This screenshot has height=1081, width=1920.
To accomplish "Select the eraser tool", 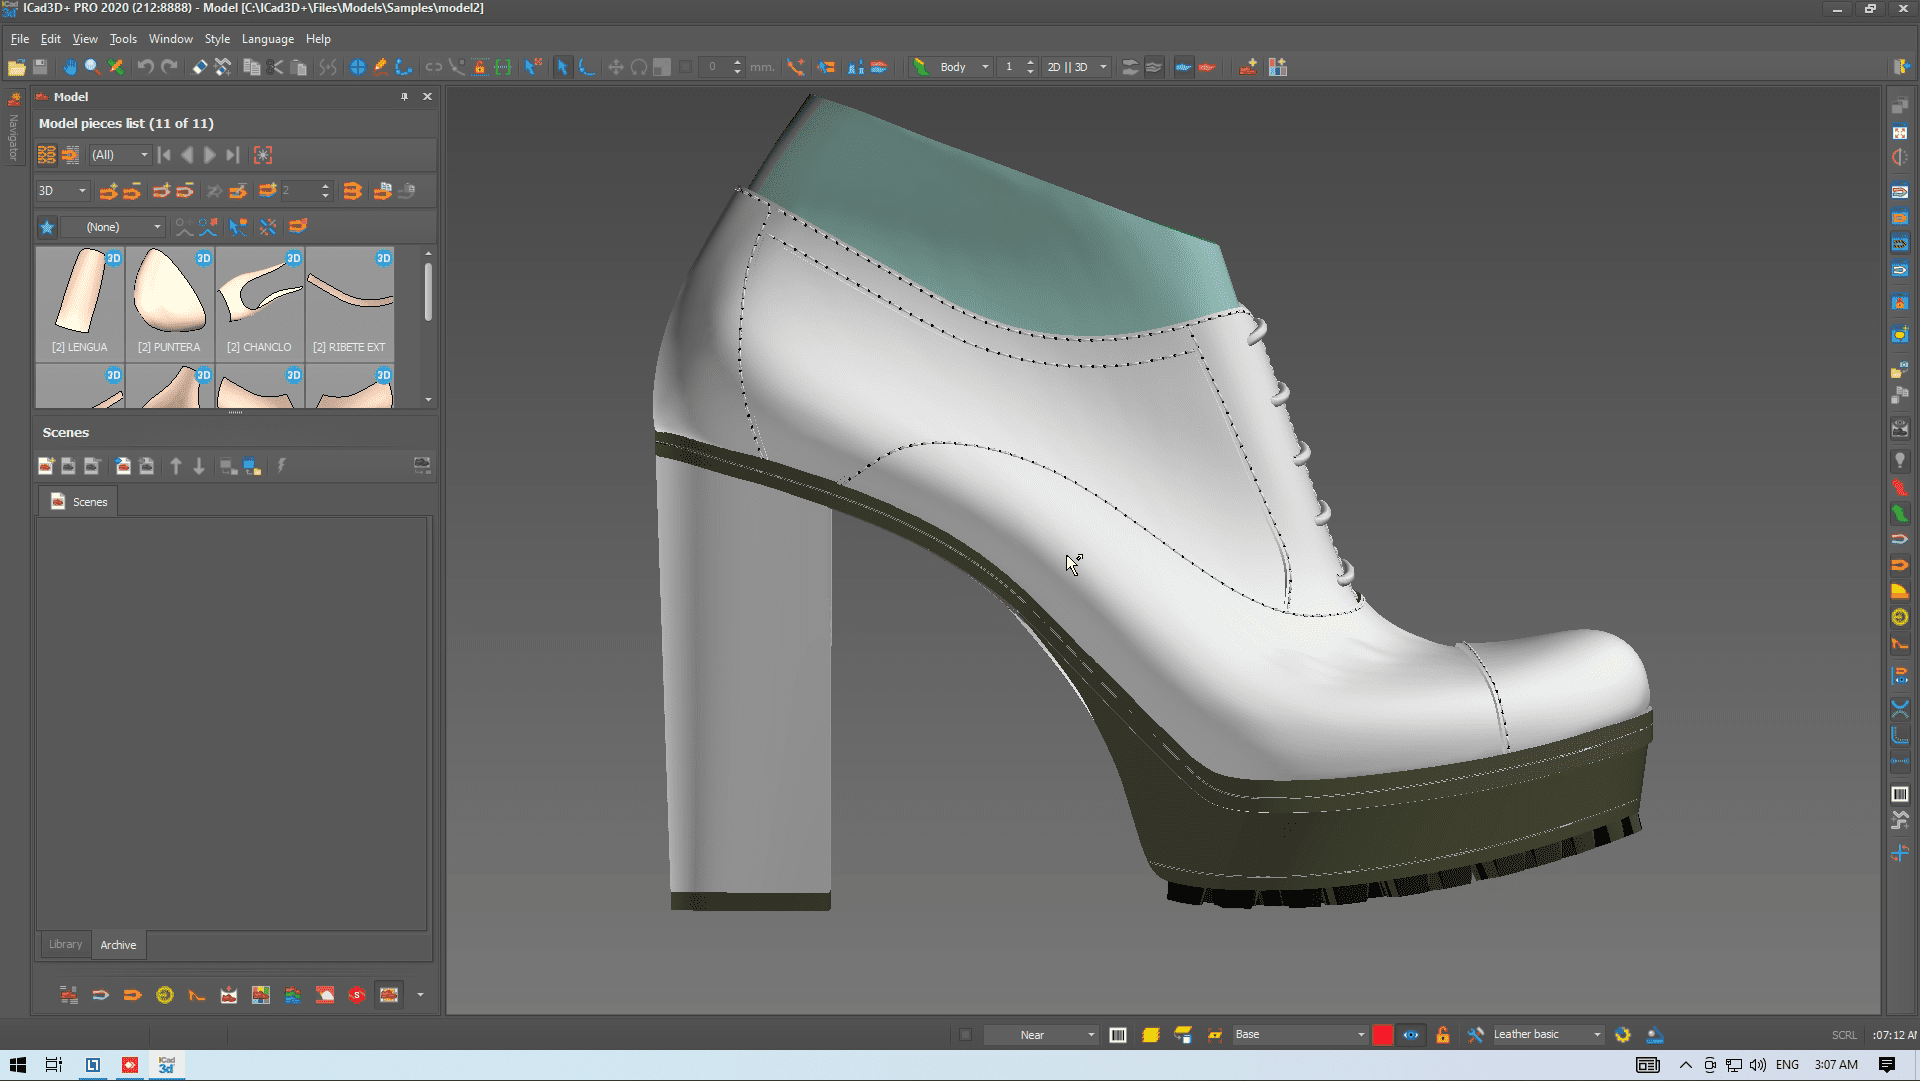I will (200, 67).
